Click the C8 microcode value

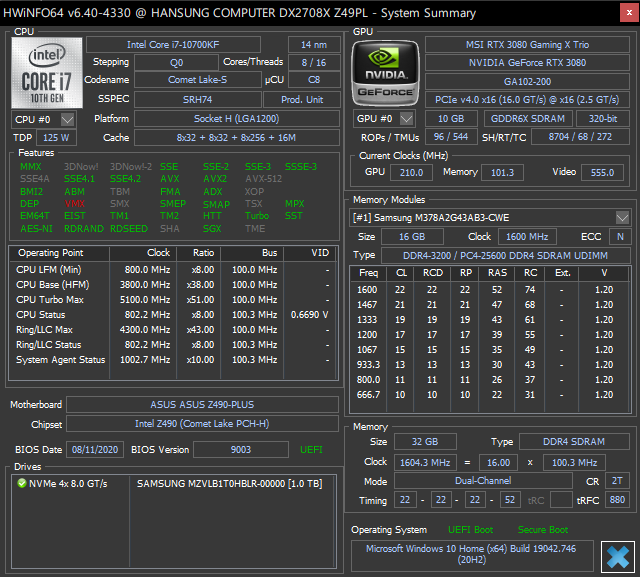pos(314,80)
